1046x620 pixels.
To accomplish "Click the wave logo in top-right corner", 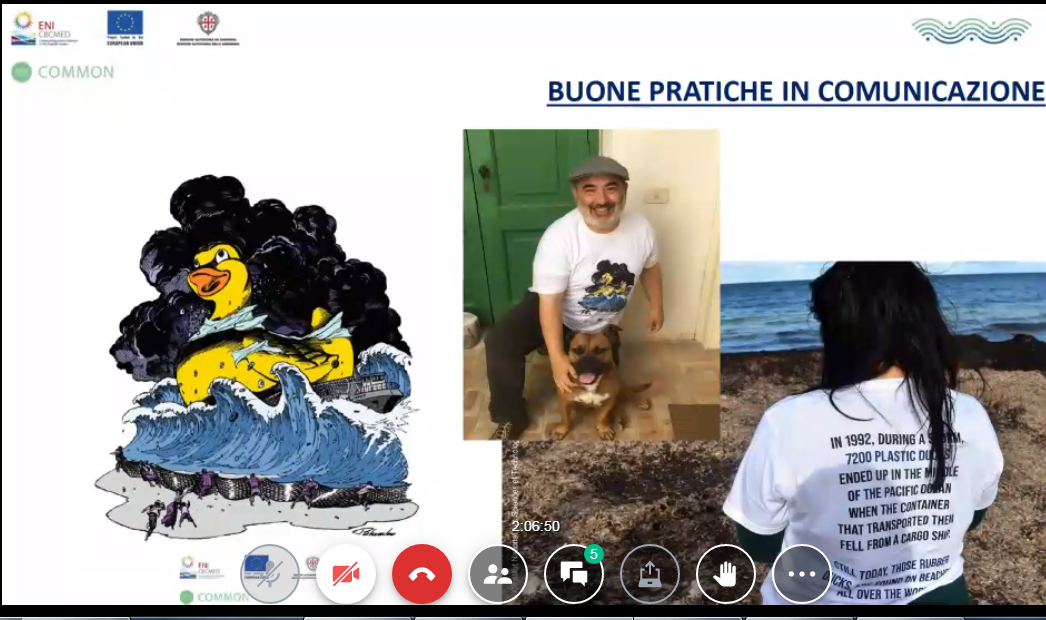I will click(x=972, y=30).
